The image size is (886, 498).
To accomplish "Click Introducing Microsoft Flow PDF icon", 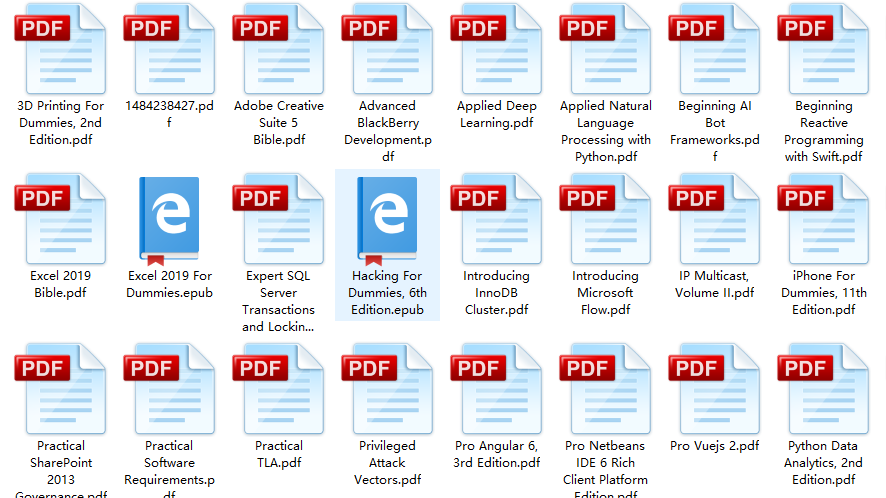I will [x=606, y=219].
